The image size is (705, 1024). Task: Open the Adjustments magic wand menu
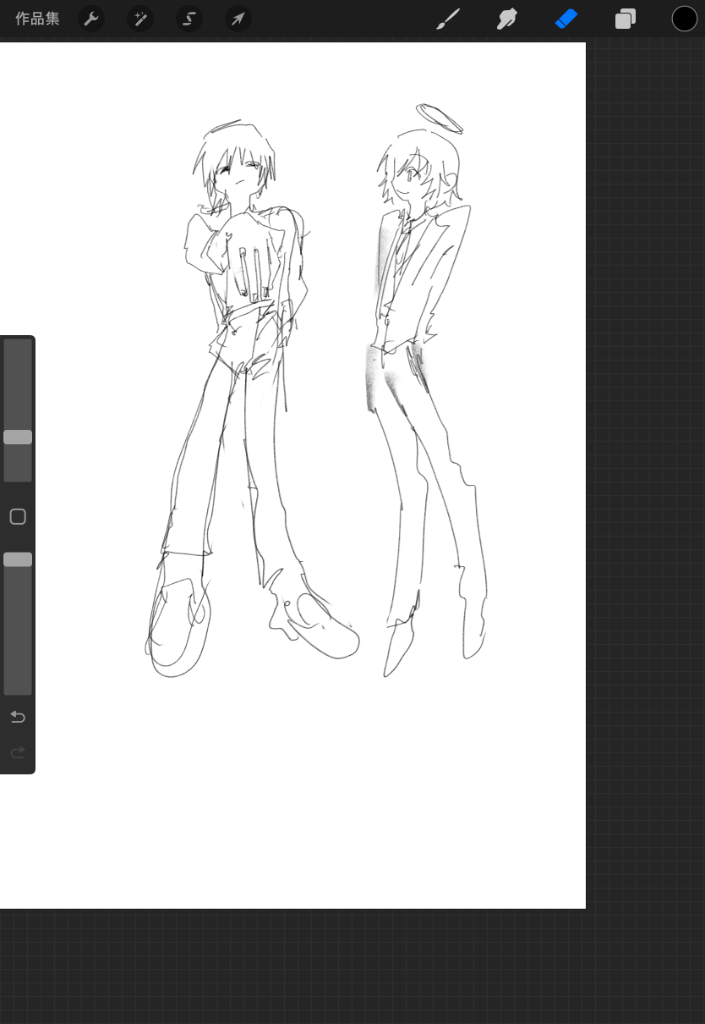tap(140, 19)
